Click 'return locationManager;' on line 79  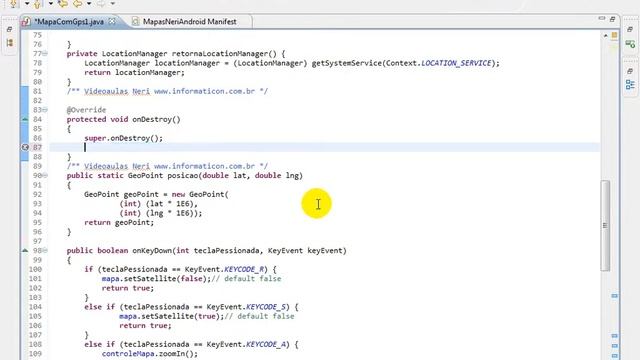point(134,73)
